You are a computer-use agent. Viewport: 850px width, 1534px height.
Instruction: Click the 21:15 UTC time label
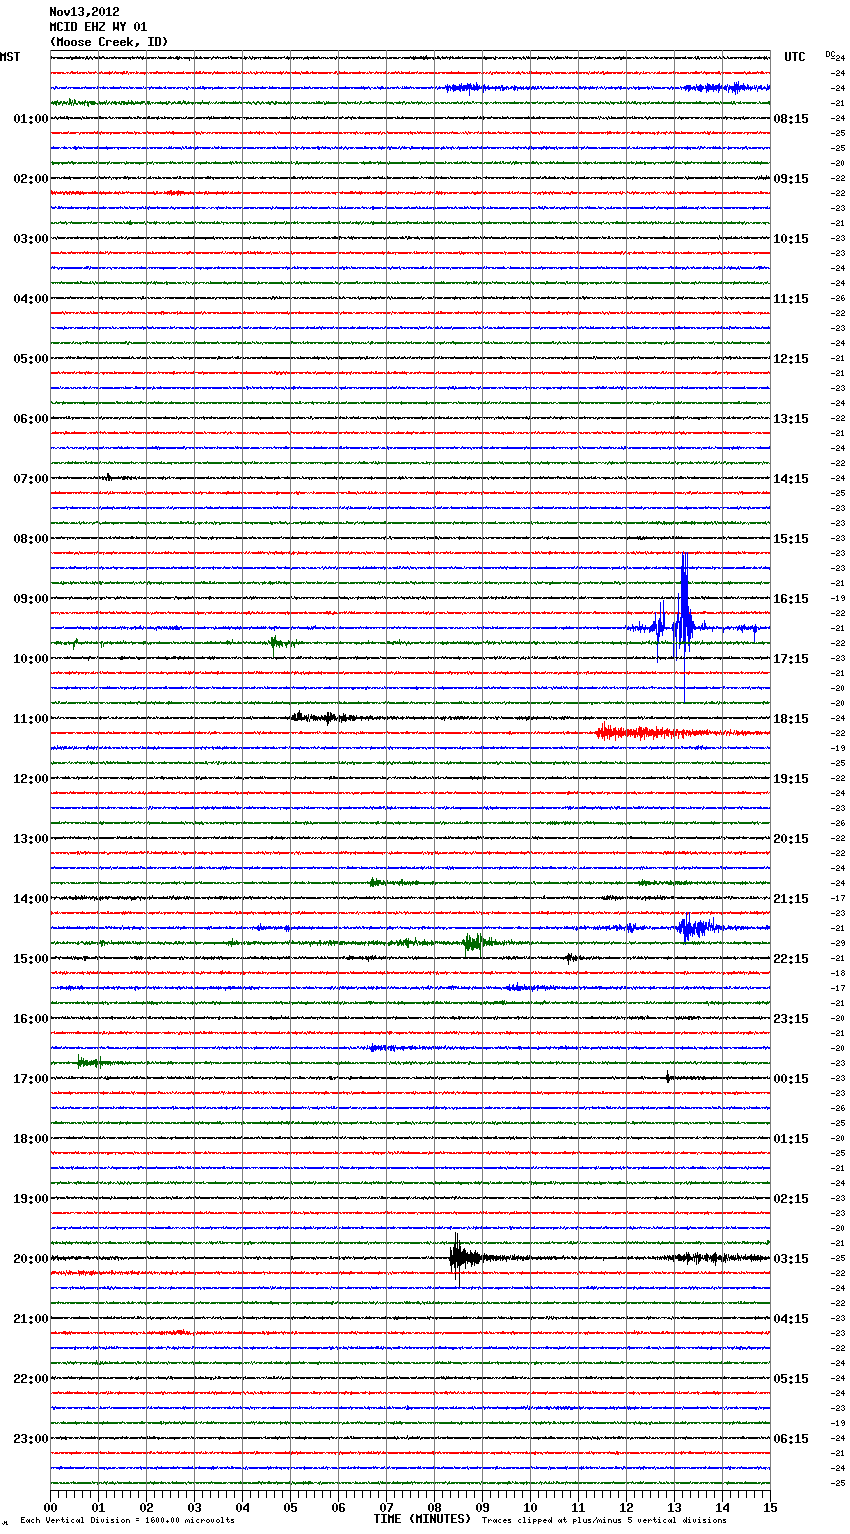tap(791, 899)
